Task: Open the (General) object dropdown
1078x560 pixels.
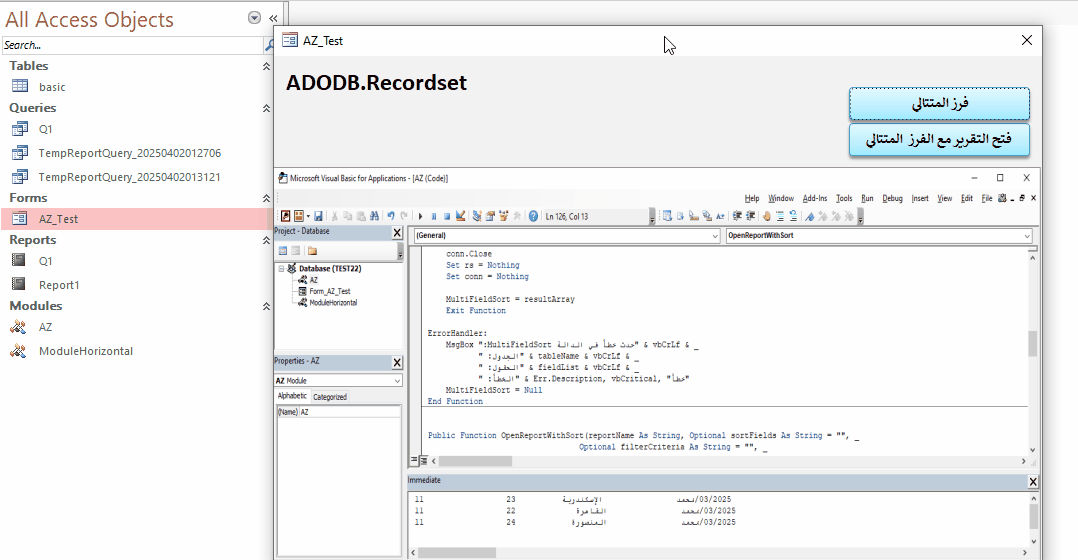Action: 714,236
